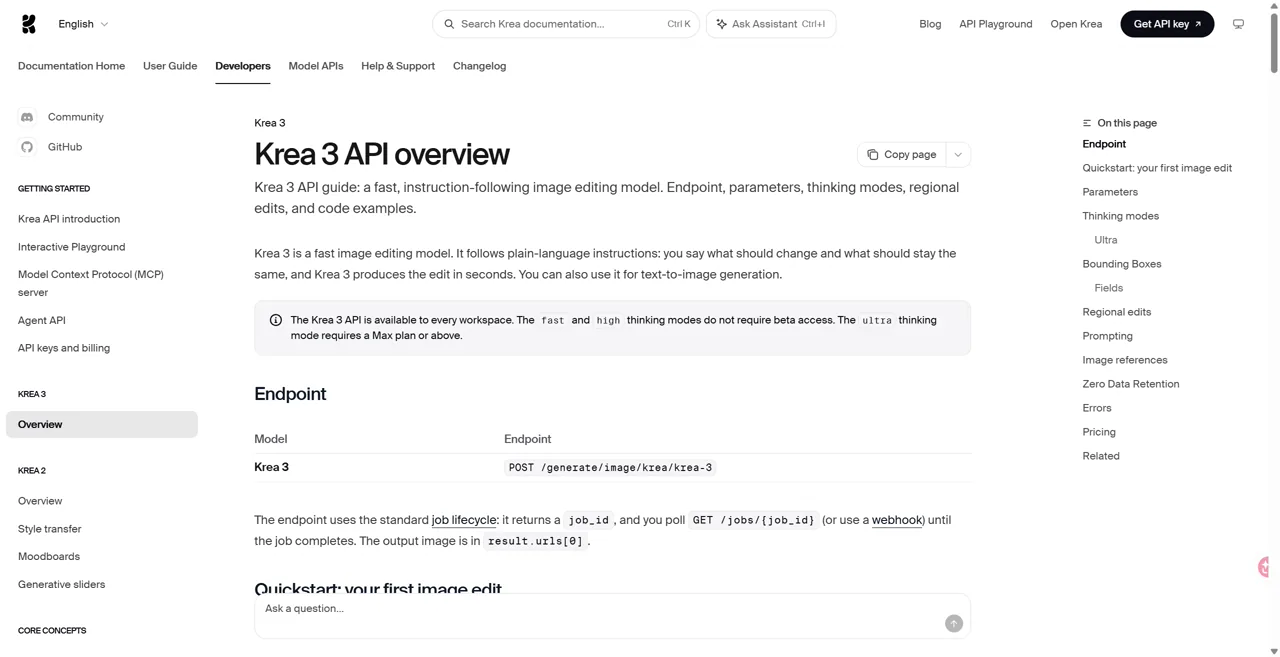Screen dimensions: 1280x657
Task: Open Model Context Protocol (MCP) server page
Action: (91, 283)
